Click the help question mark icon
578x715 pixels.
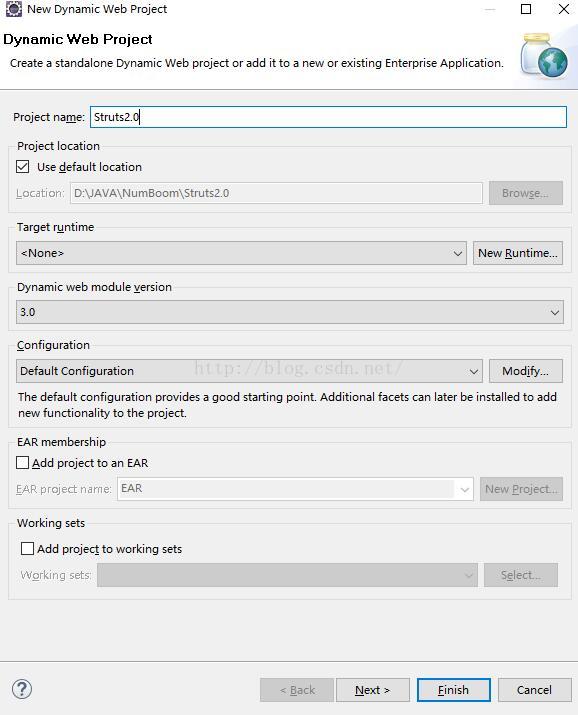click(22, 689)
